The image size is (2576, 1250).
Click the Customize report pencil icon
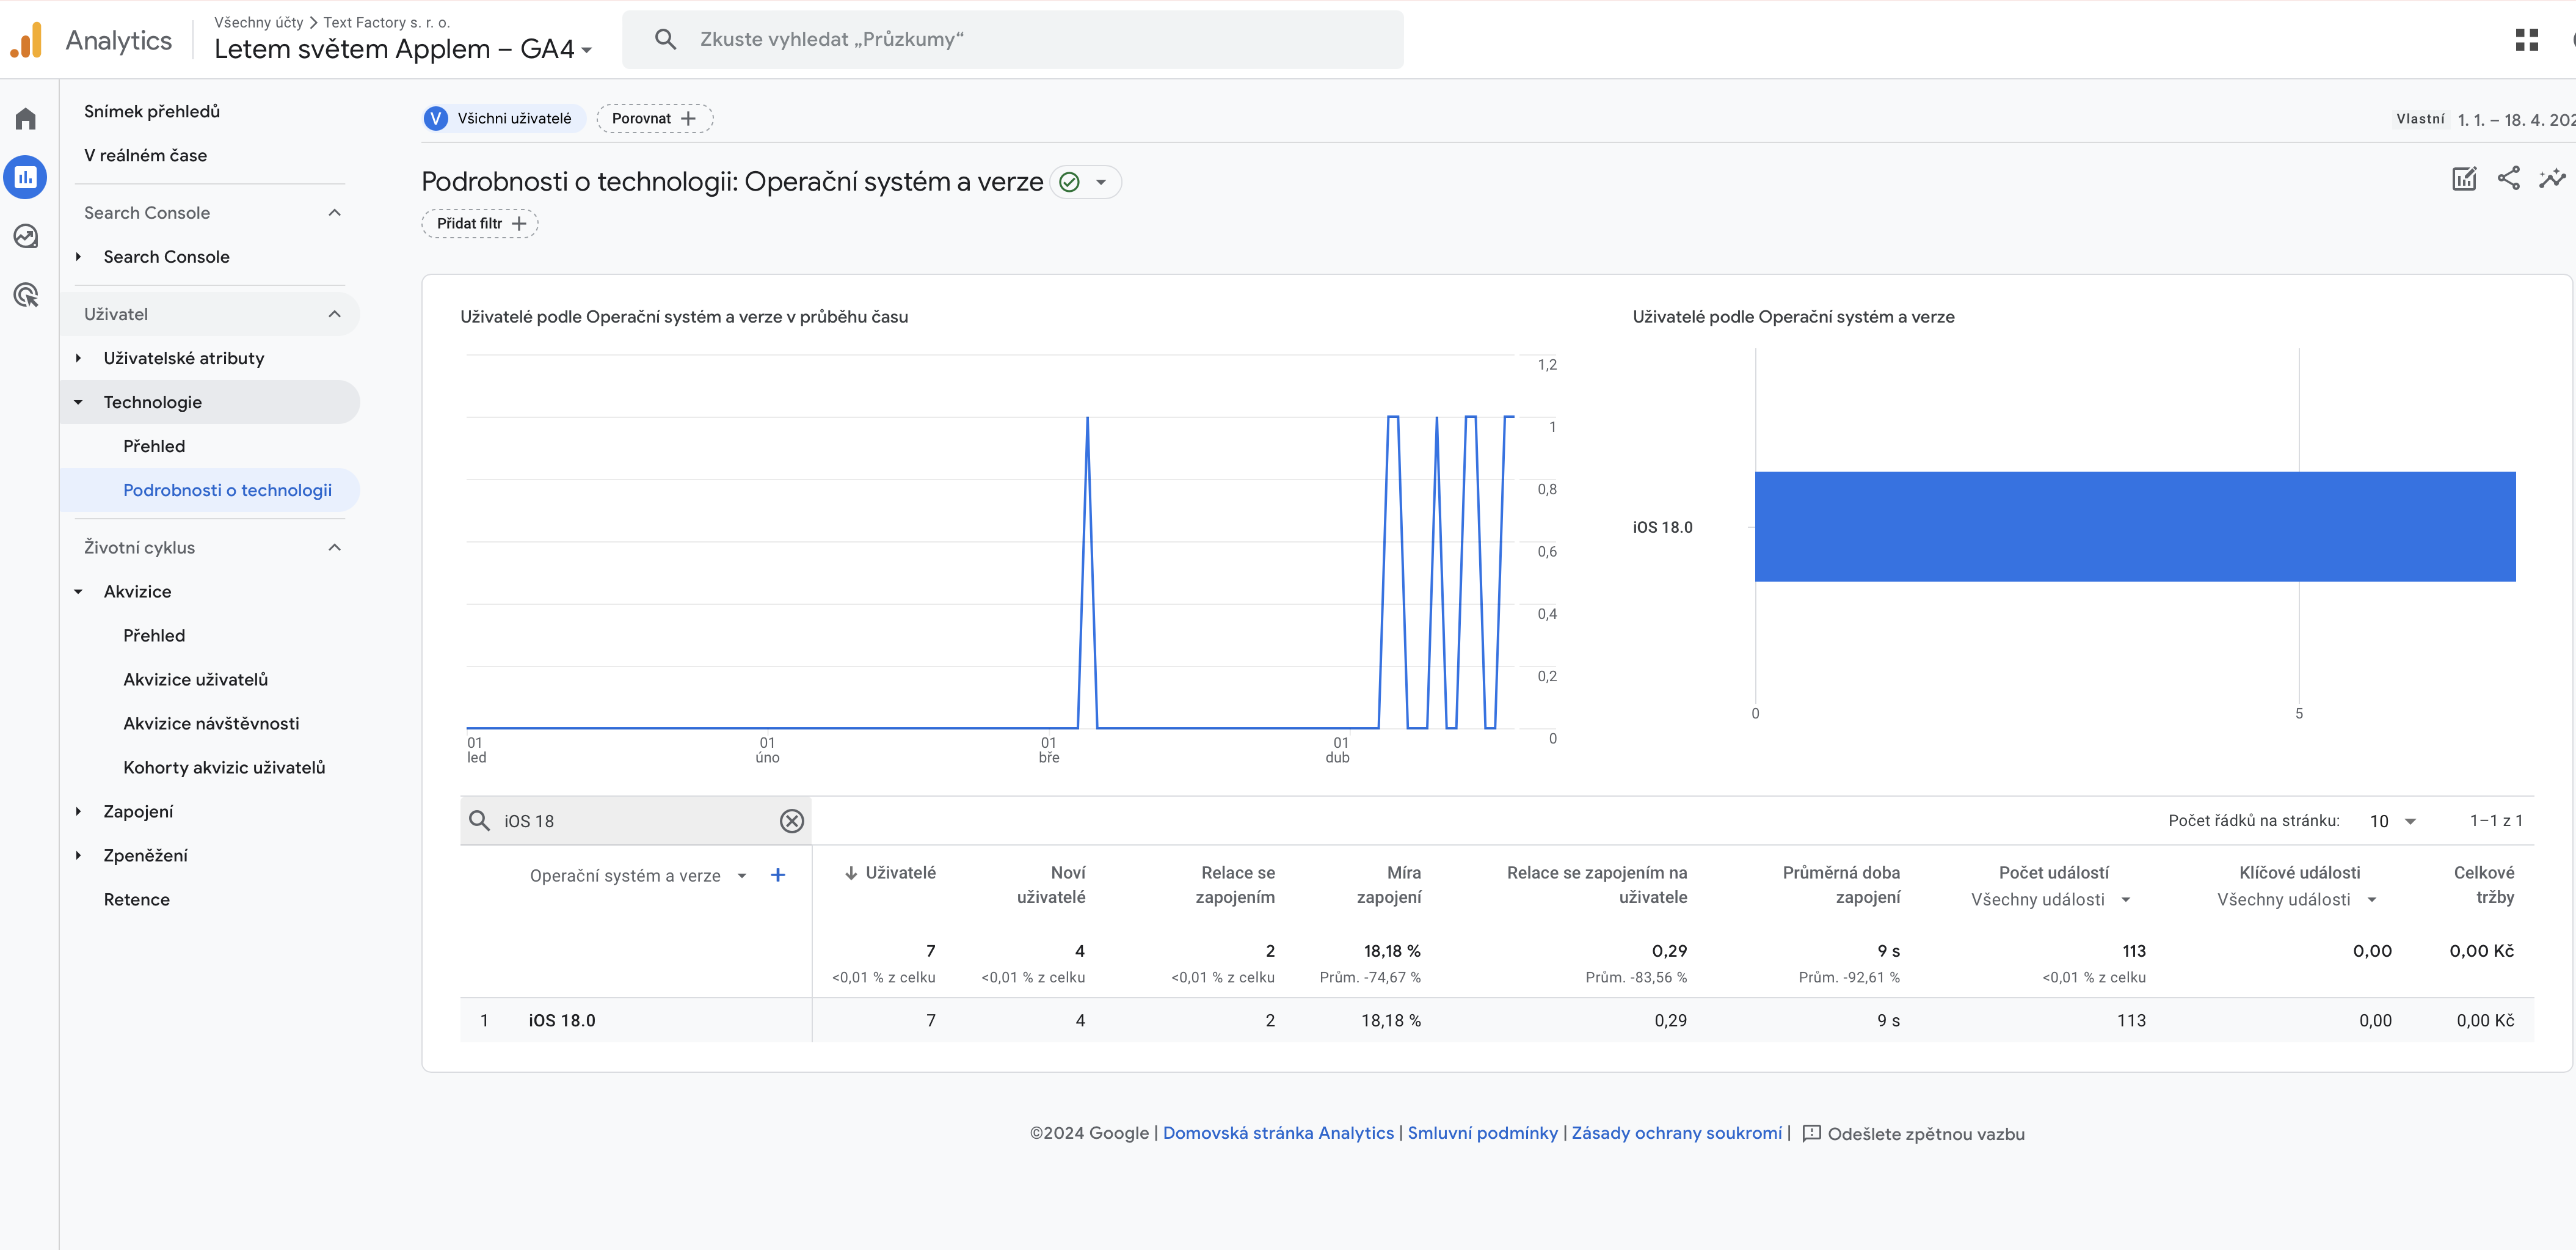[x=2464, y=179]
